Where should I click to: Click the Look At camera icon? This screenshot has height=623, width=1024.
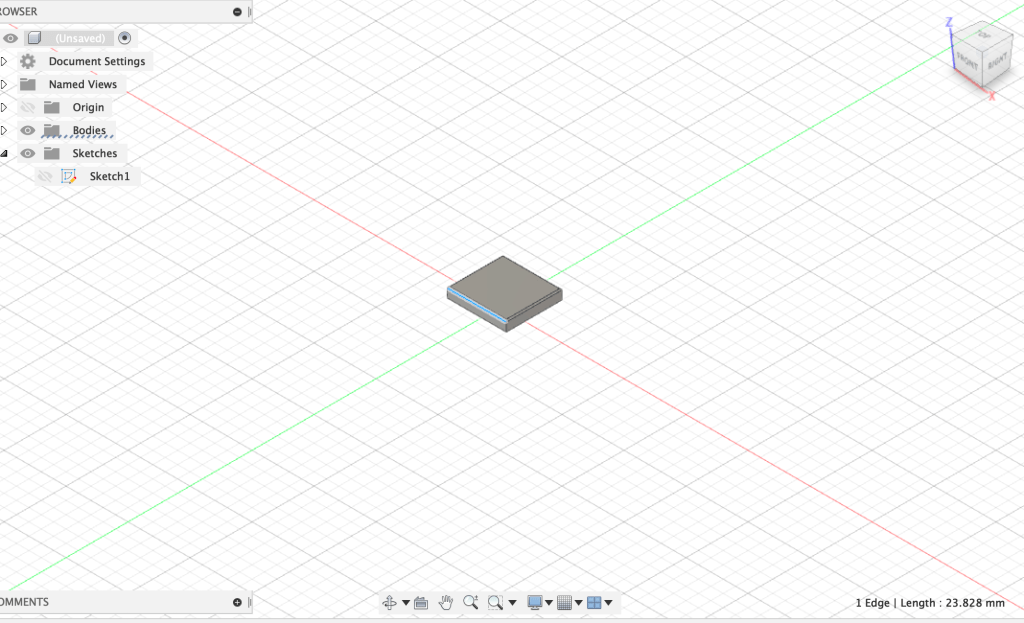pyautogui.click(x=421, y=602)
